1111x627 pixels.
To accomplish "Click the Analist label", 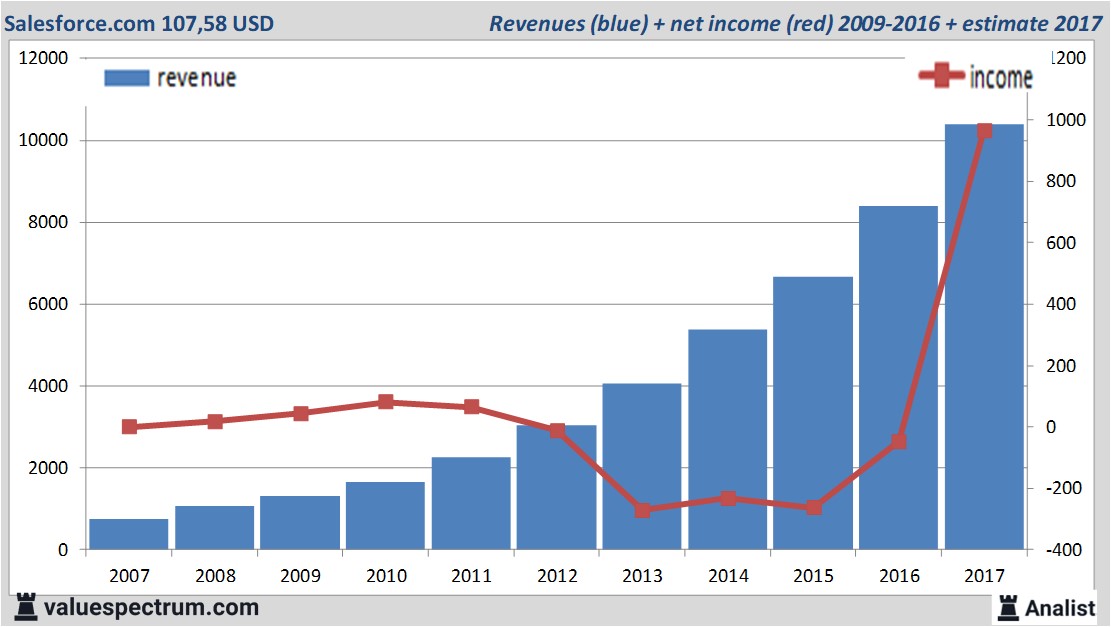I will (1060, 608).
